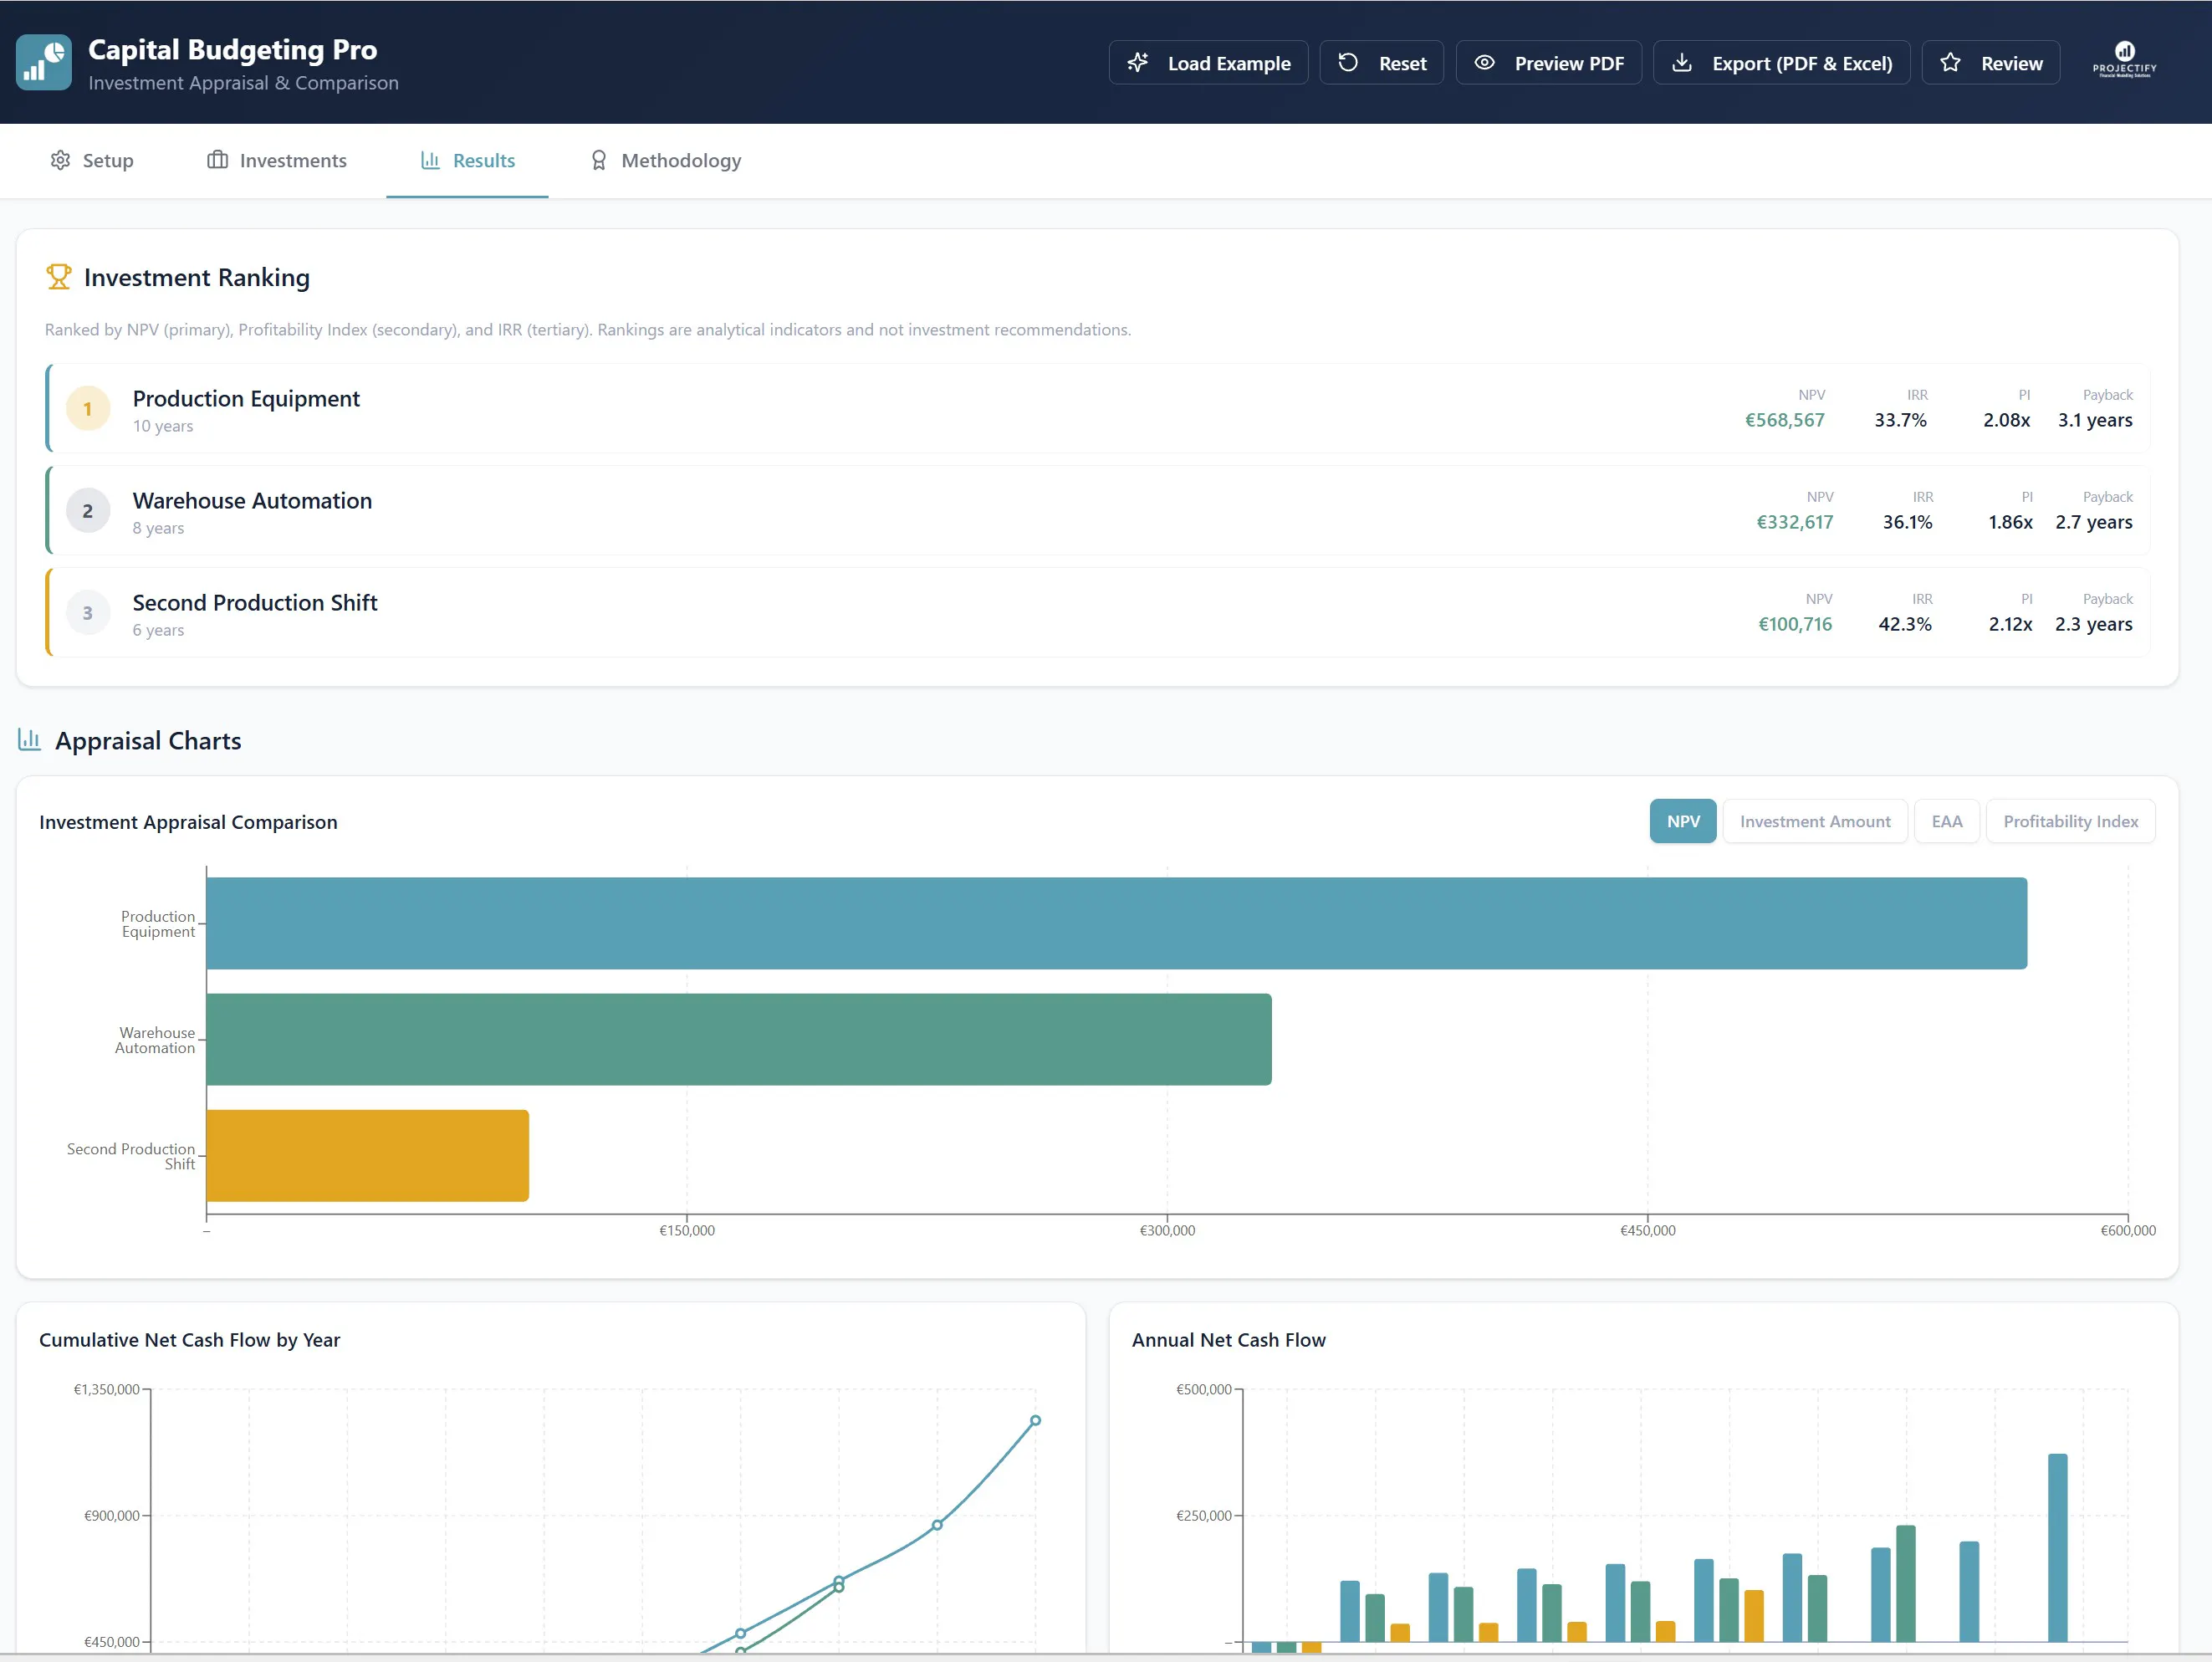Open the Investments tab
2212x1662 pixels.
click(x=276, y=160)
